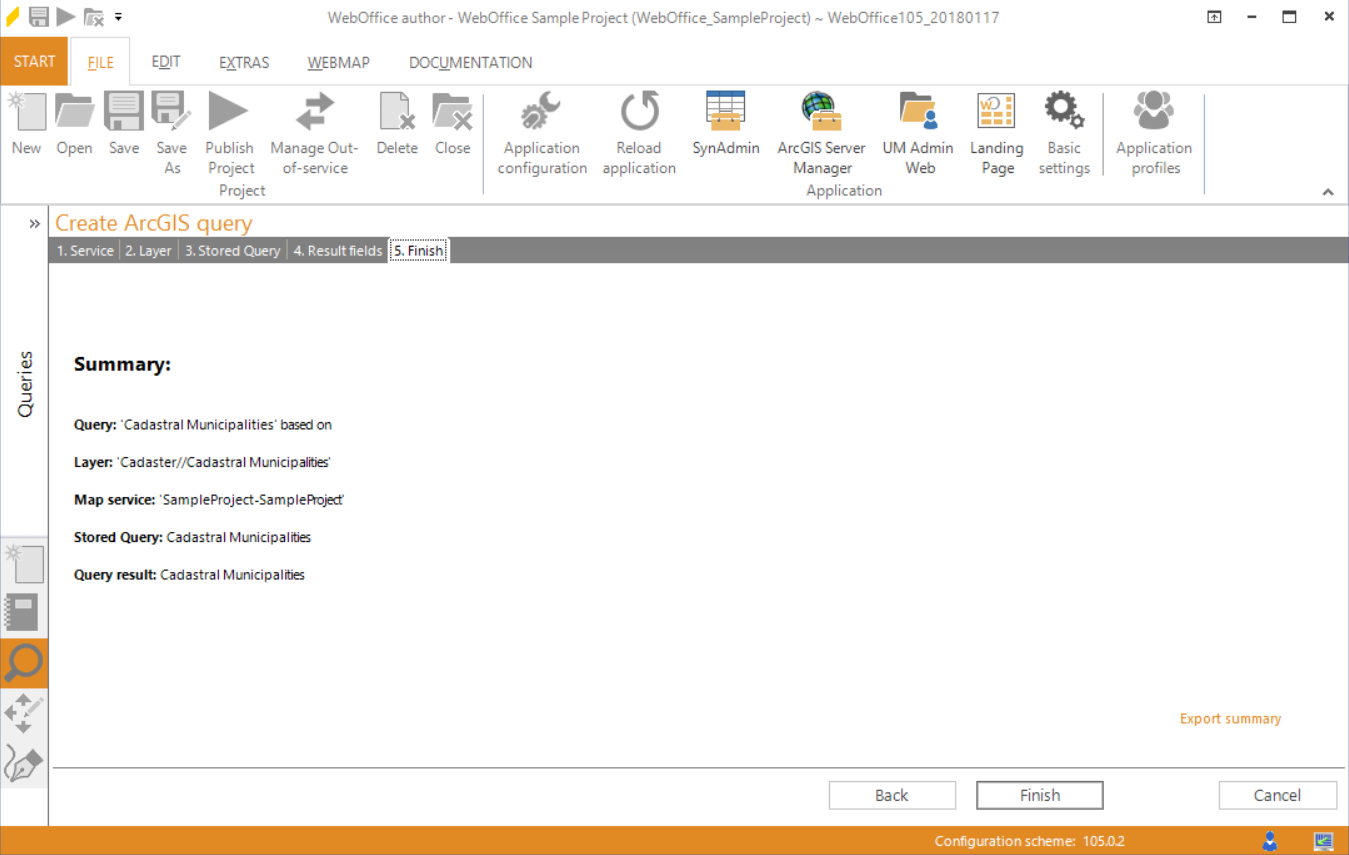Click Publish Project in the ribbon

coord(229,130)
